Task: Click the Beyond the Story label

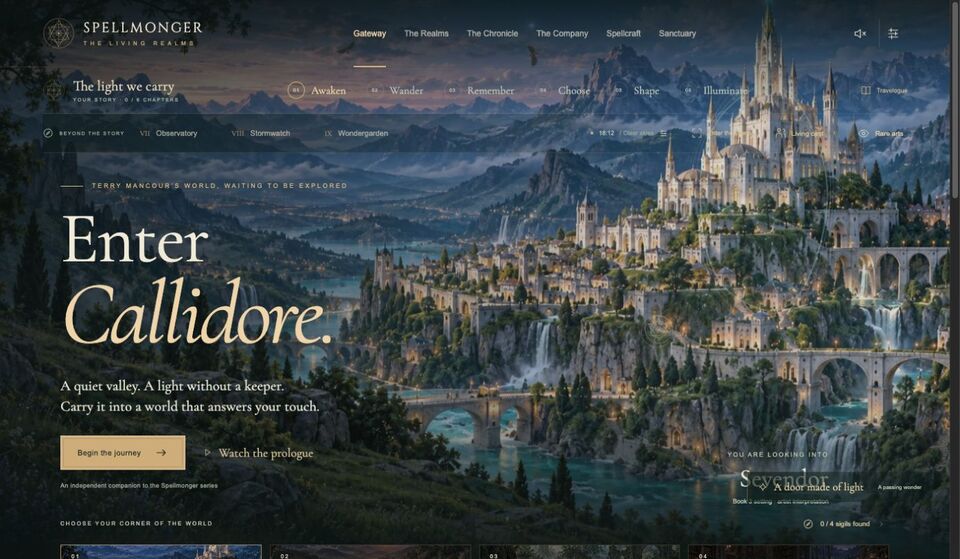Action: point(91,133)
